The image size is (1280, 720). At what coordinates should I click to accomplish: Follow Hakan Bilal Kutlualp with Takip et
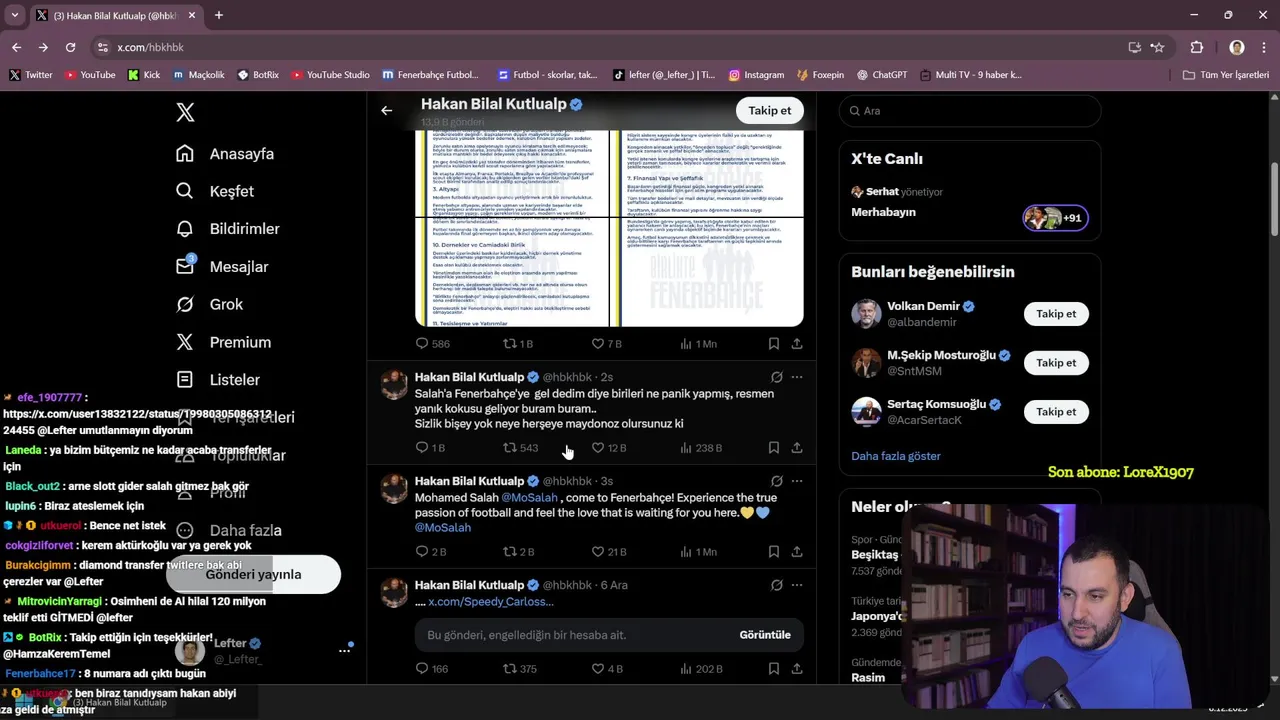point(770,111)
